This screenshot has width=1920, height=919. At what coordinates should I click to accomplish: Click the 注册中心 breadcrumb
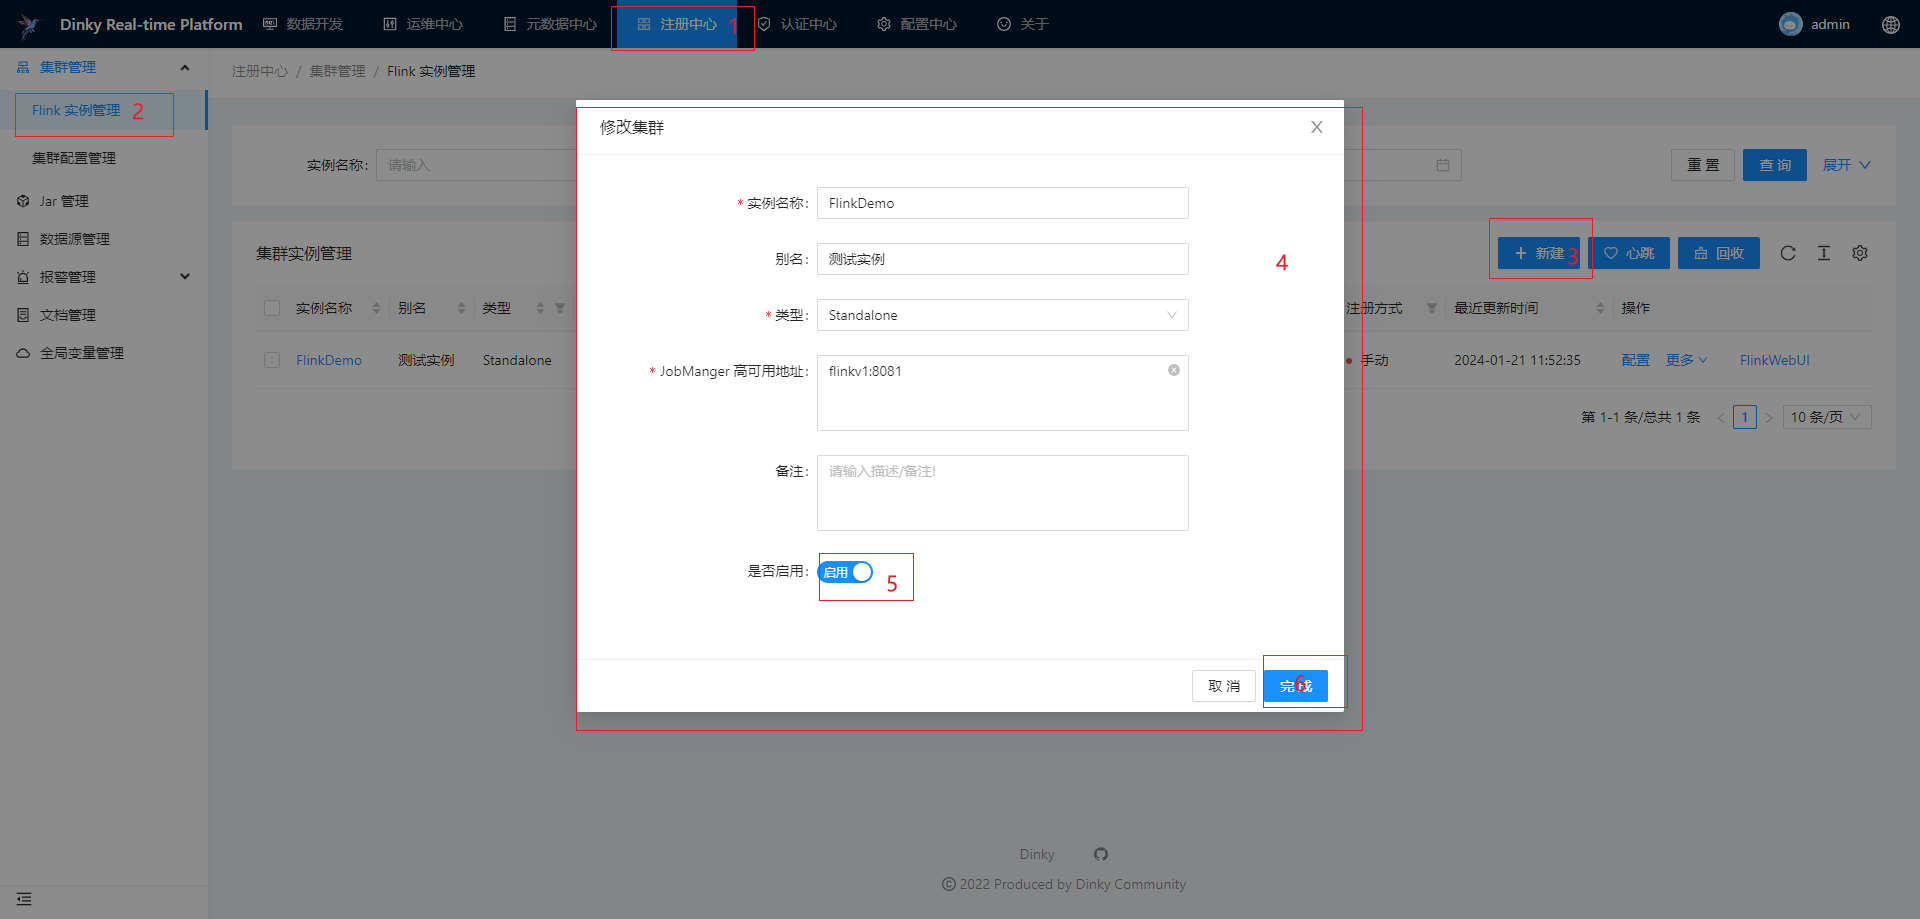pos(260,71)
